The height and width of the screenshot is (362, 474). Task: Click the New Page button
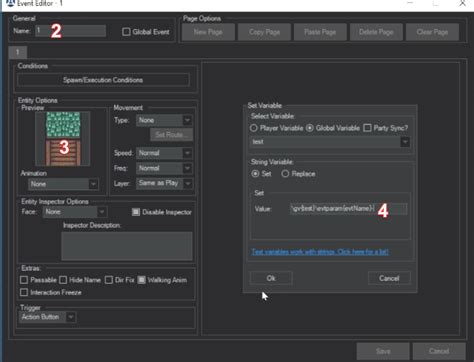pyautogui.click(x=208, y=32)
